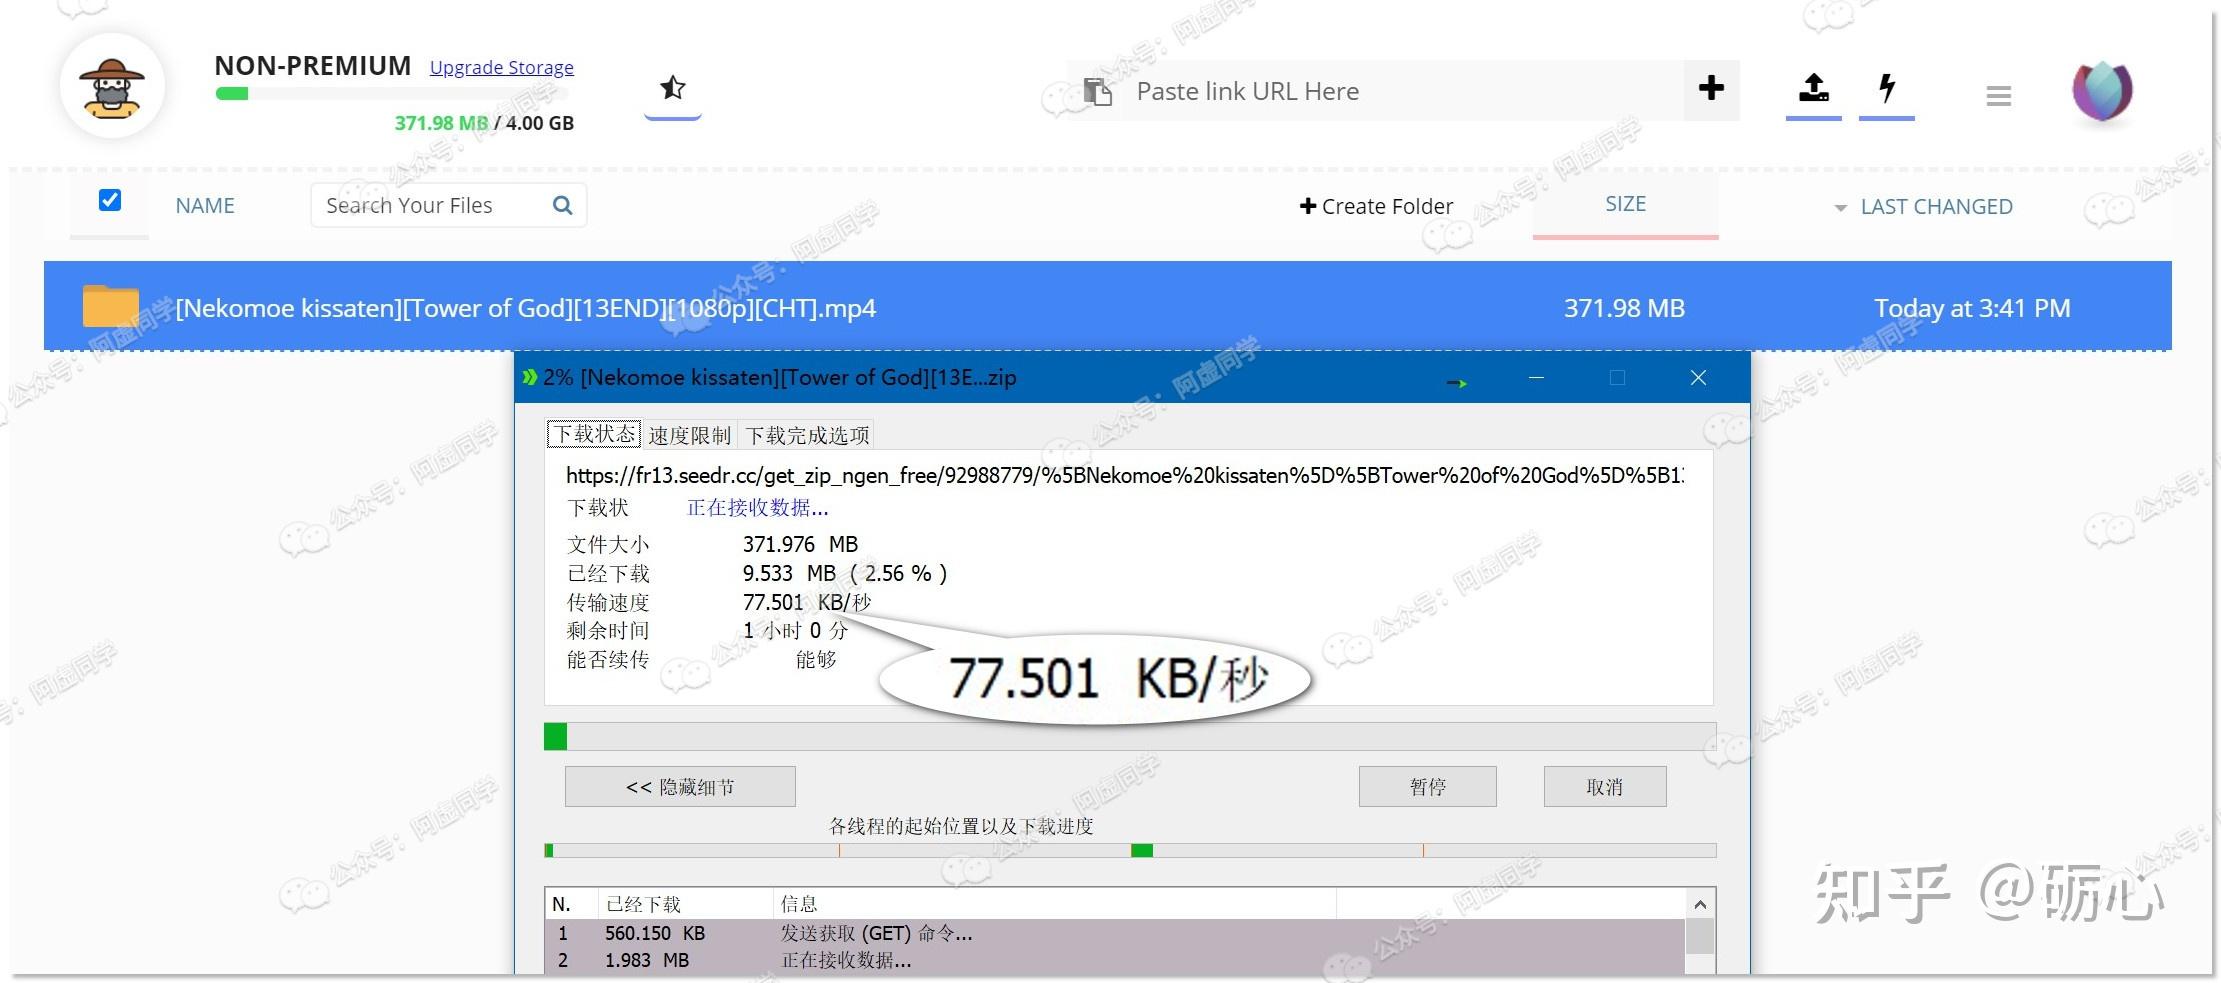Click the NON-PREMIUM account label

click(313, 66)
